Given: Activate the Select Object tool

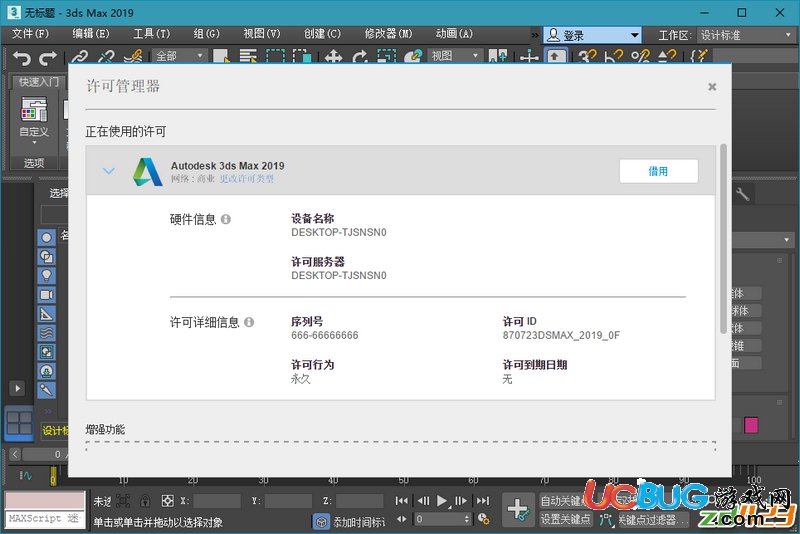Looking at the screenshot, I should (x=221, y=57).
